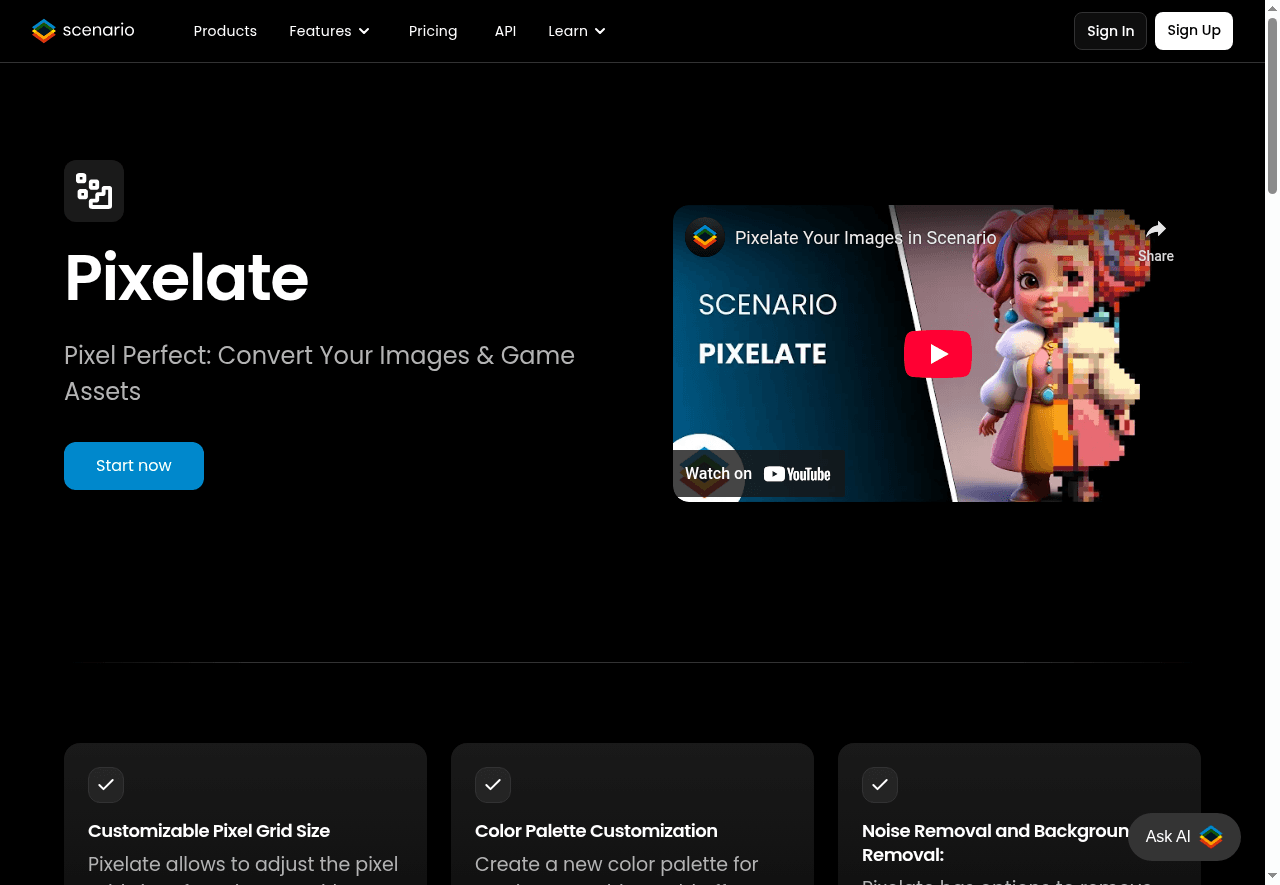Click the video Share arrow icon

tap(1155, 231)
